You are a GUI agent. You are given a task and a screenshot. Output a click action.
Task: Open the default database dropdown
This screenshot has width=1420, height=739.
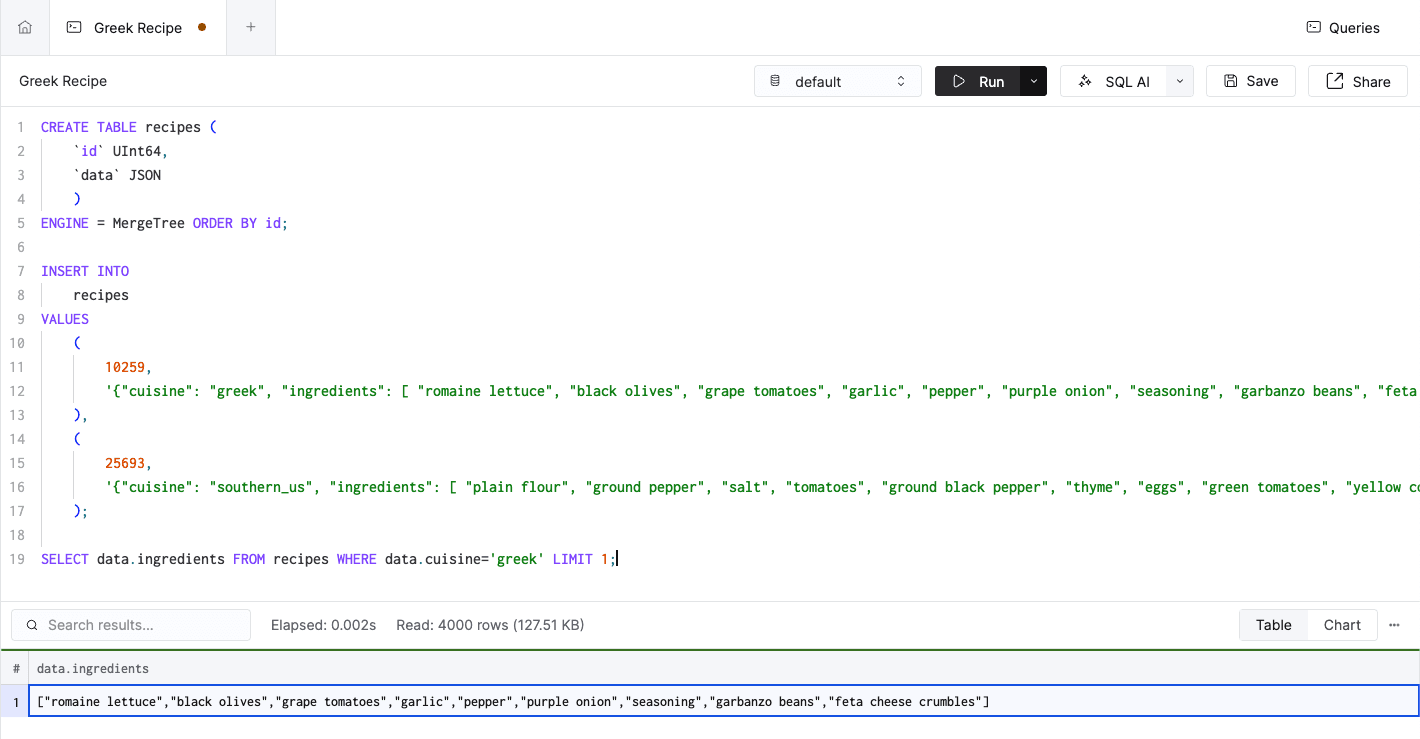point(838,82)
